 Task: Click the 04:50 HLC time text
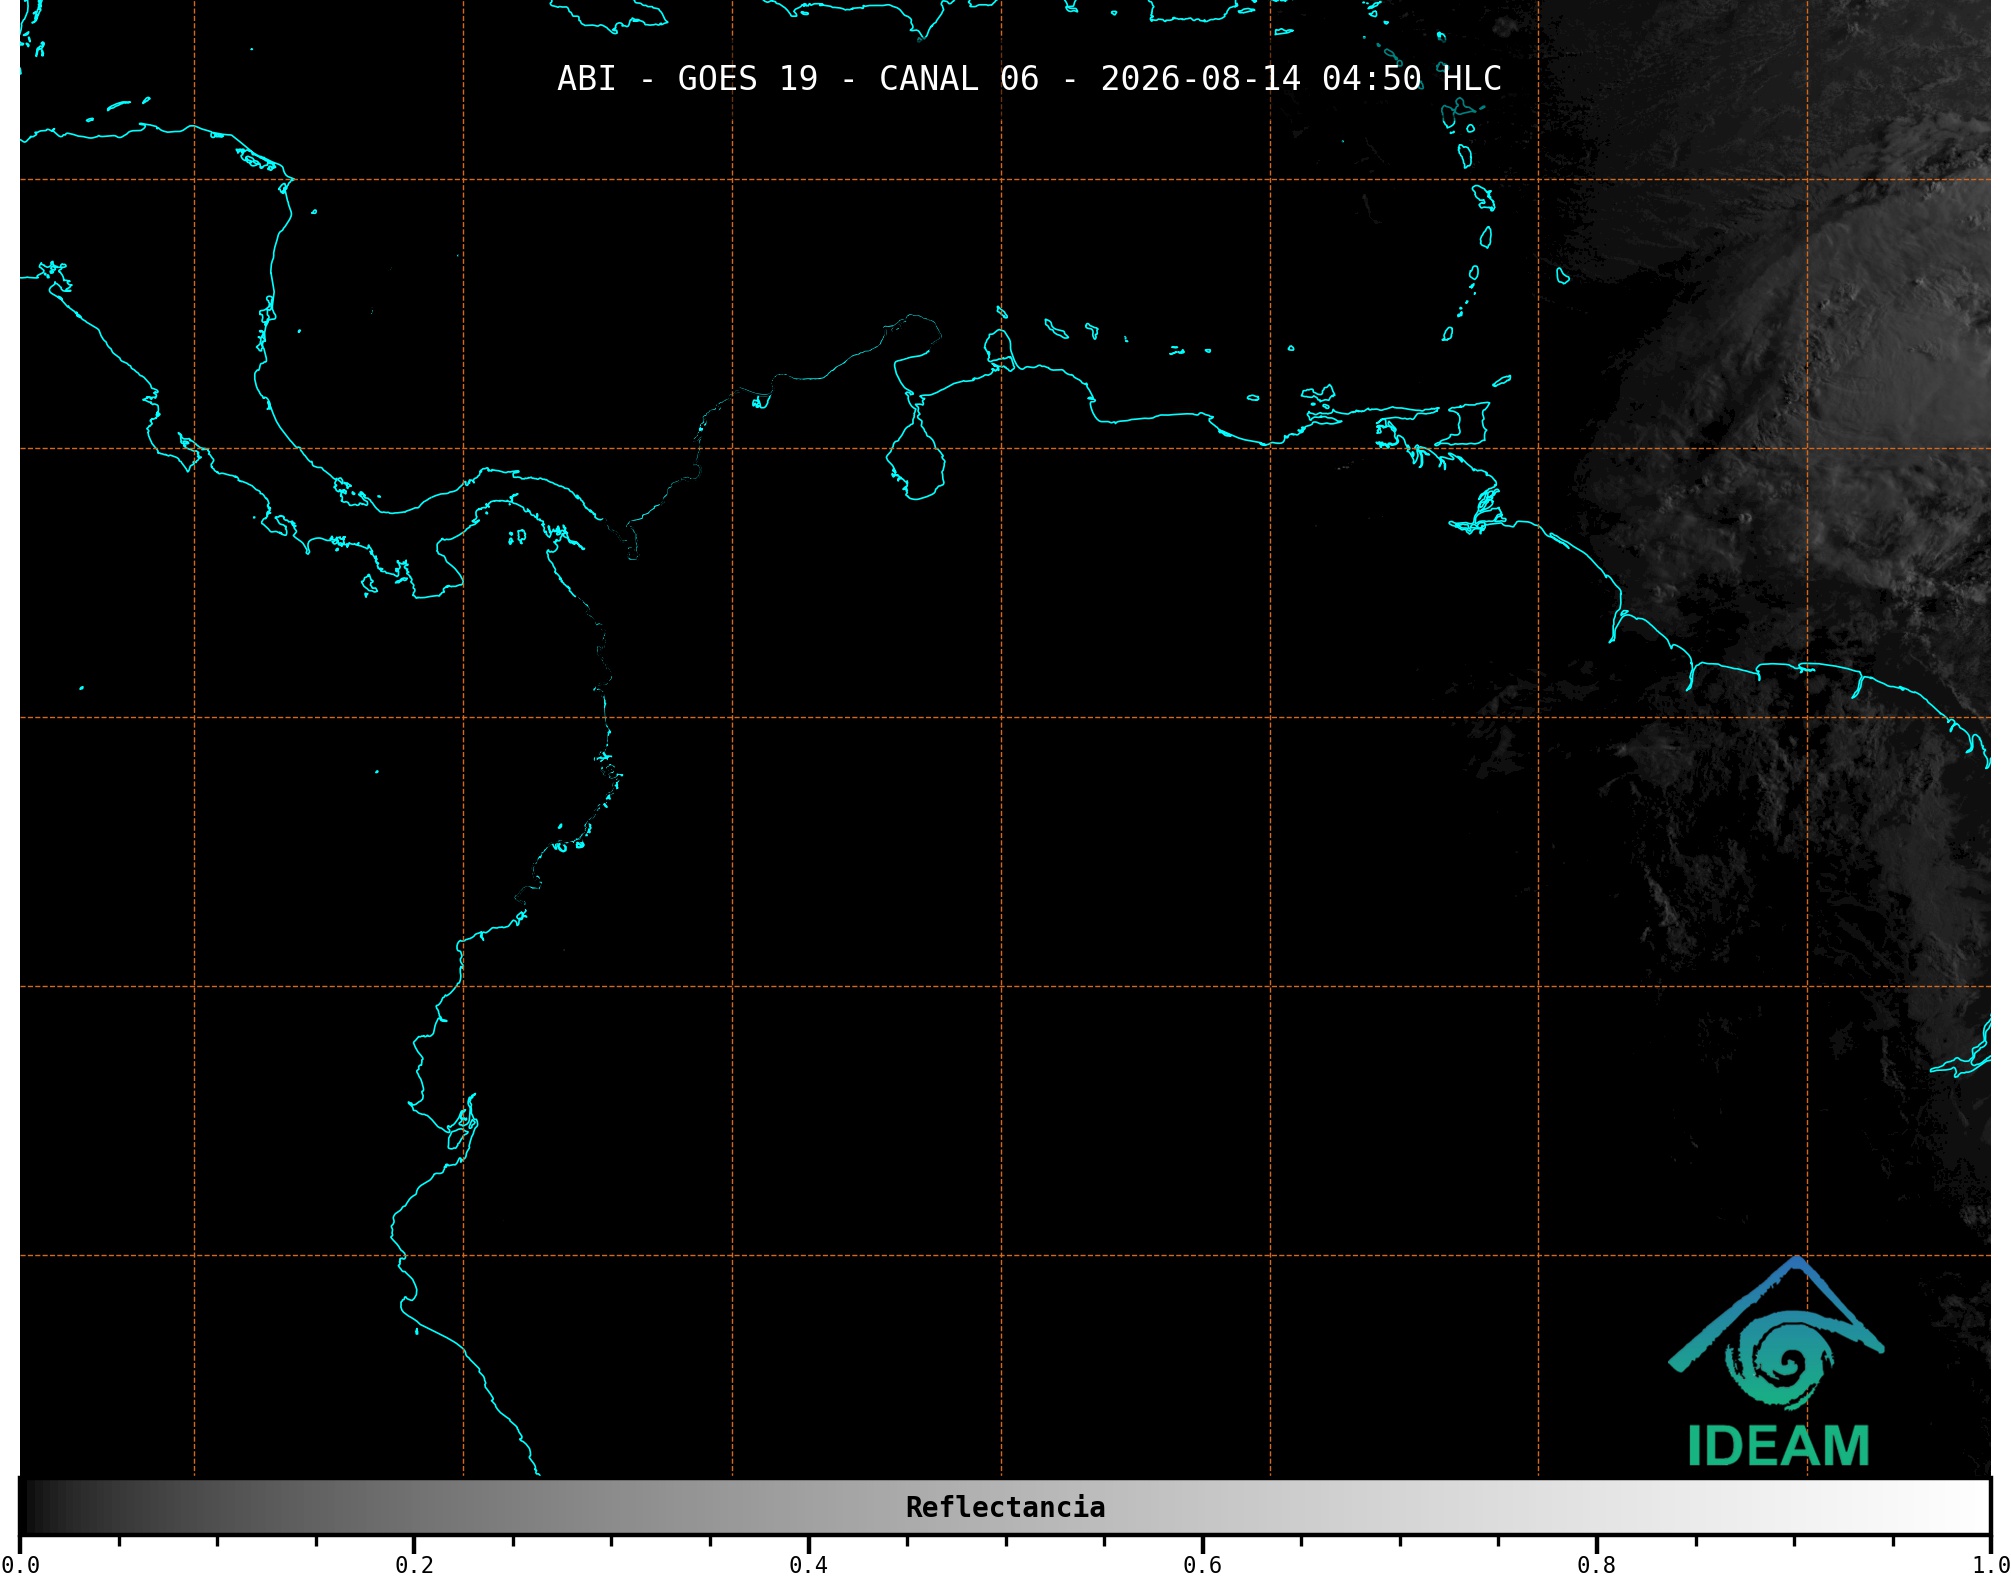(x=1412, y=79)
